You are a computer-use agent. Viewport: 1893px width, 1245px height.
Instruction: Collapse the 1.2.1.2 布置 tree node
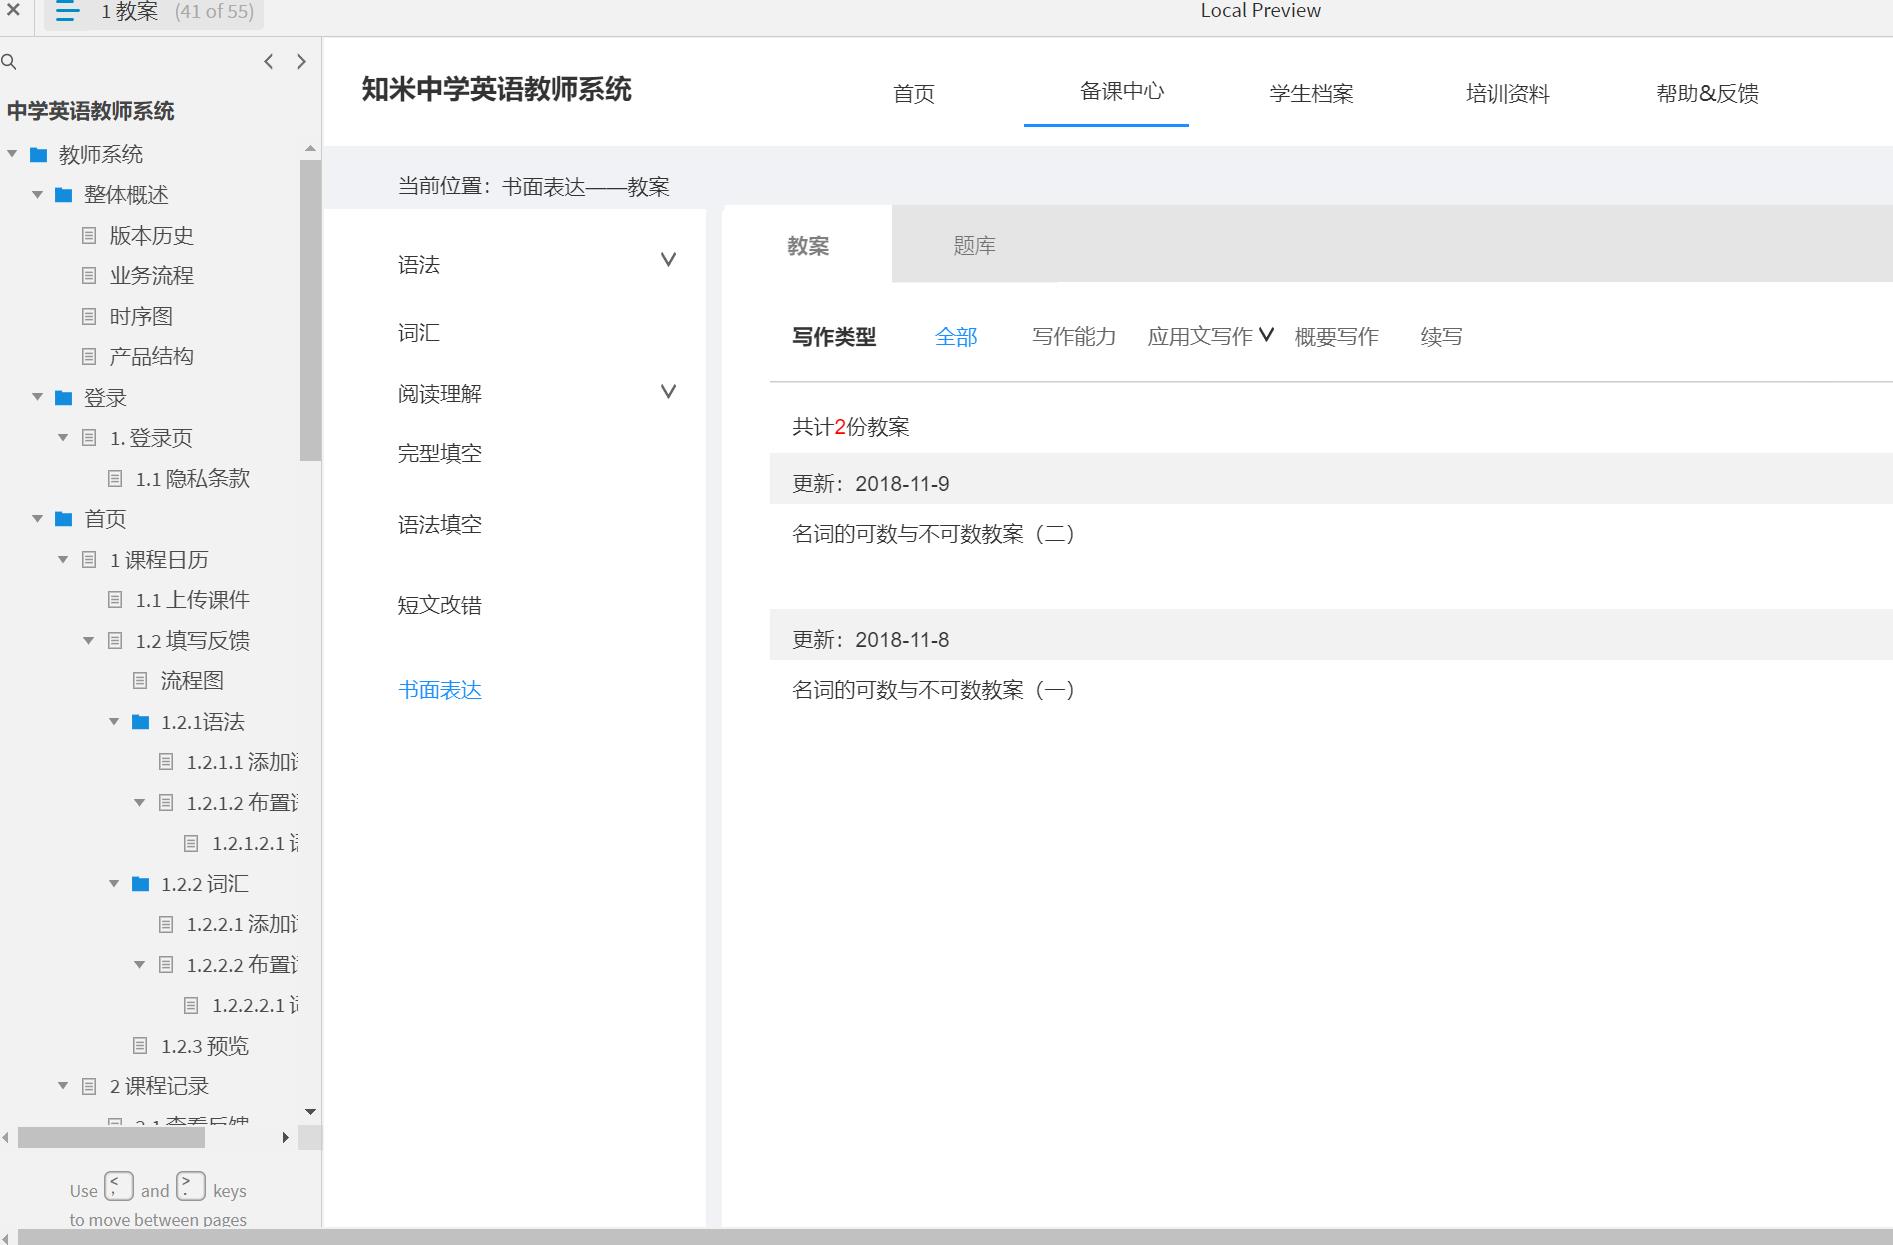140,803
